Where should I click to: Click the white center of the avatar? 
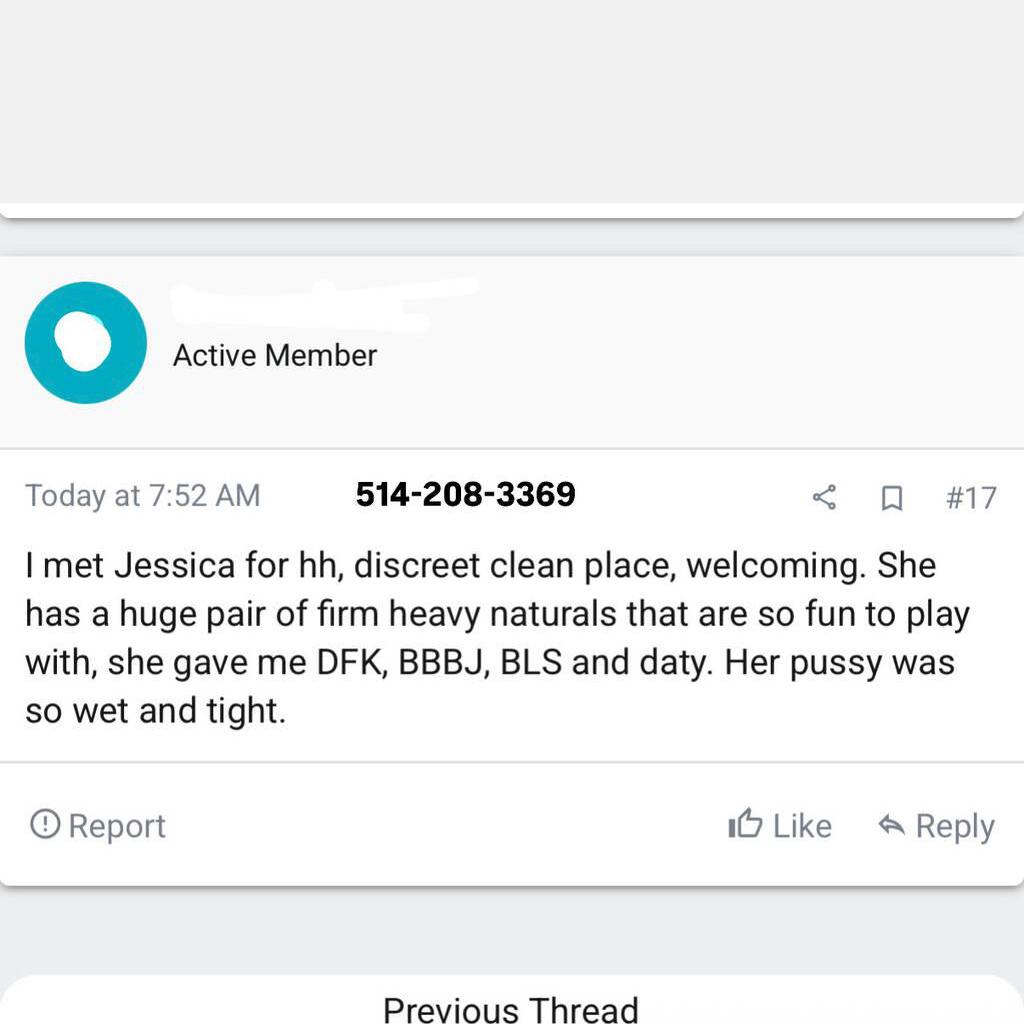tap(84, 342)
